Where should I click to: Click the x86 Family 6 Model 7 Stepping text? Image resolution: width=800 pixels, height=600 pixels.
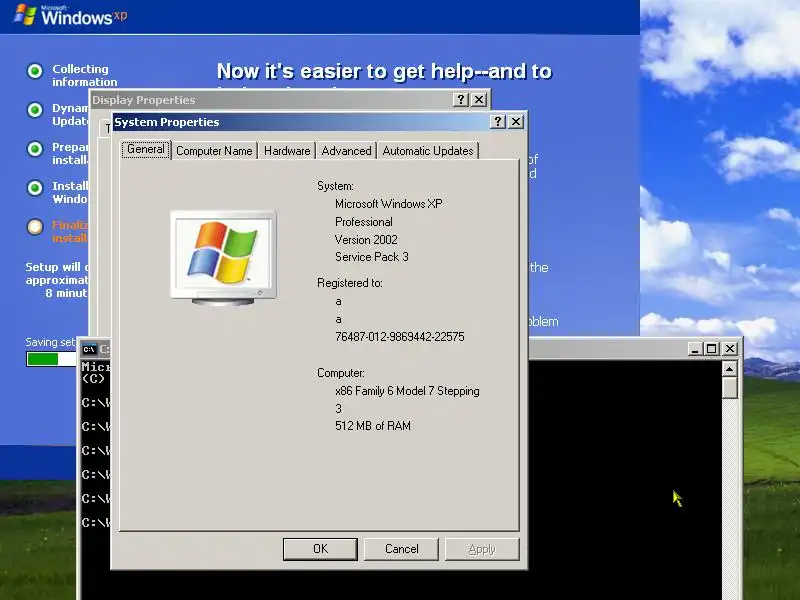click(x=407, y=391)
